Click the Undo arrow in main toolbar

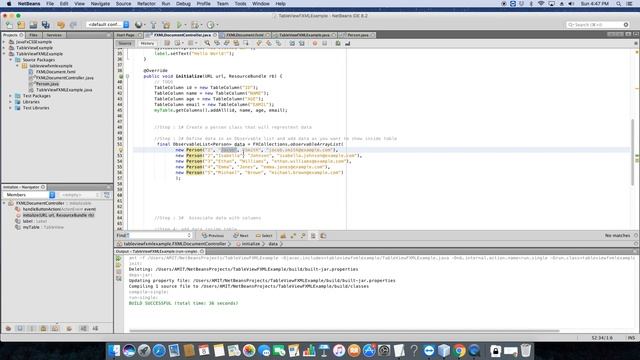click(x=61, y=25)
